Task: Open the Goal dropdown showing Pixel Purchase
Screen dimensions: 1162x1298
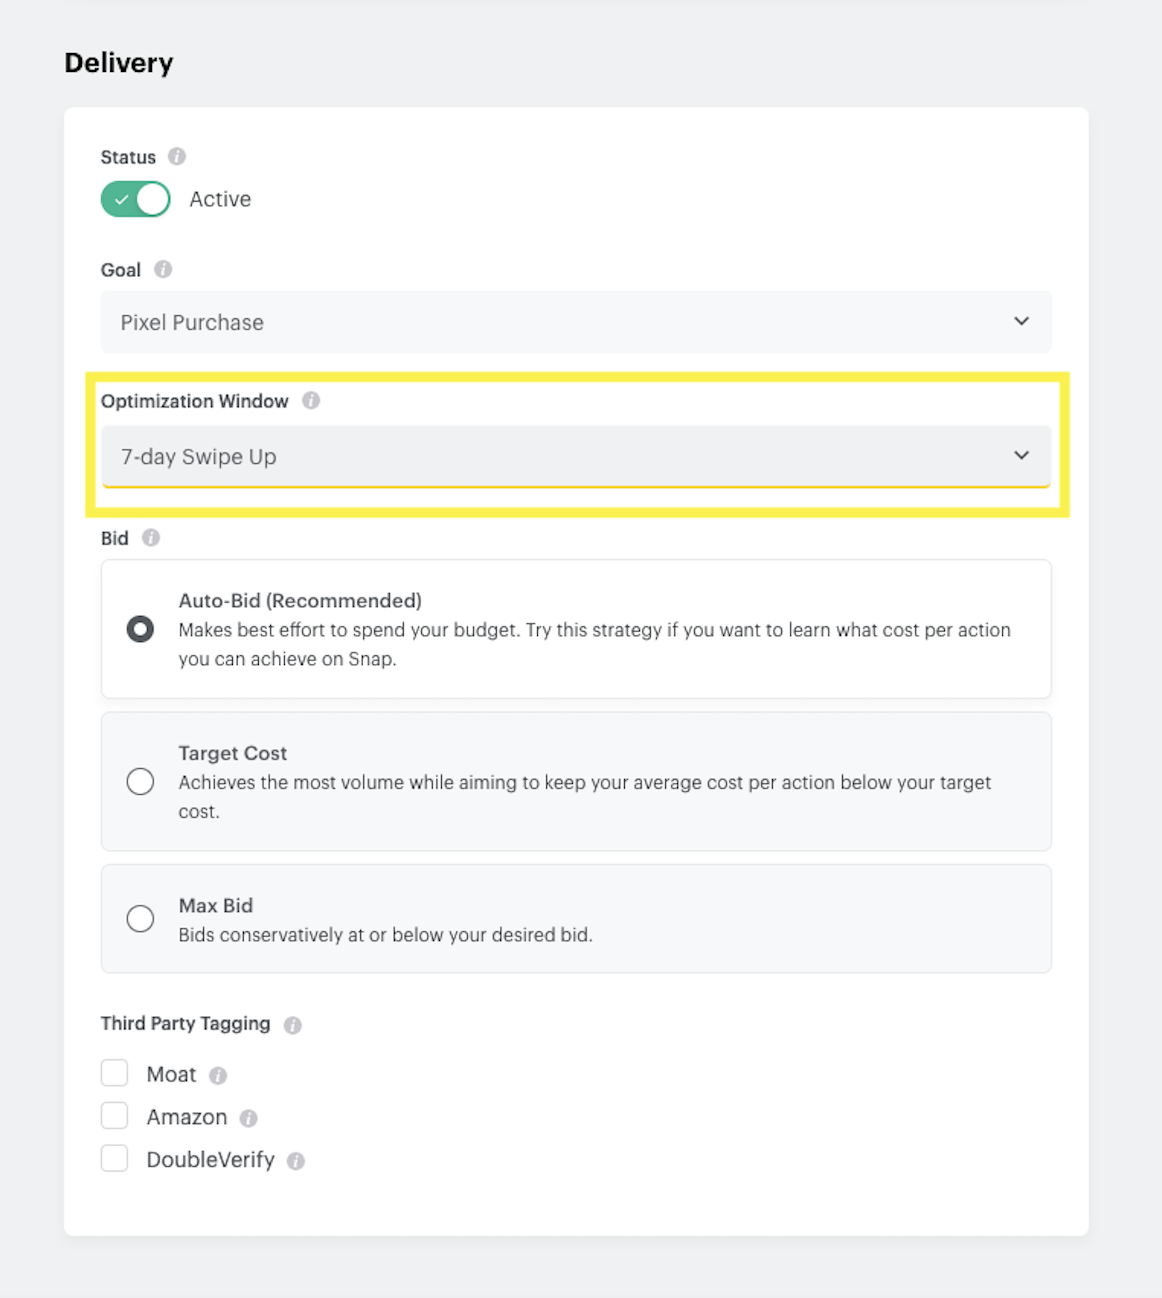Action: (x=576, y=322)
